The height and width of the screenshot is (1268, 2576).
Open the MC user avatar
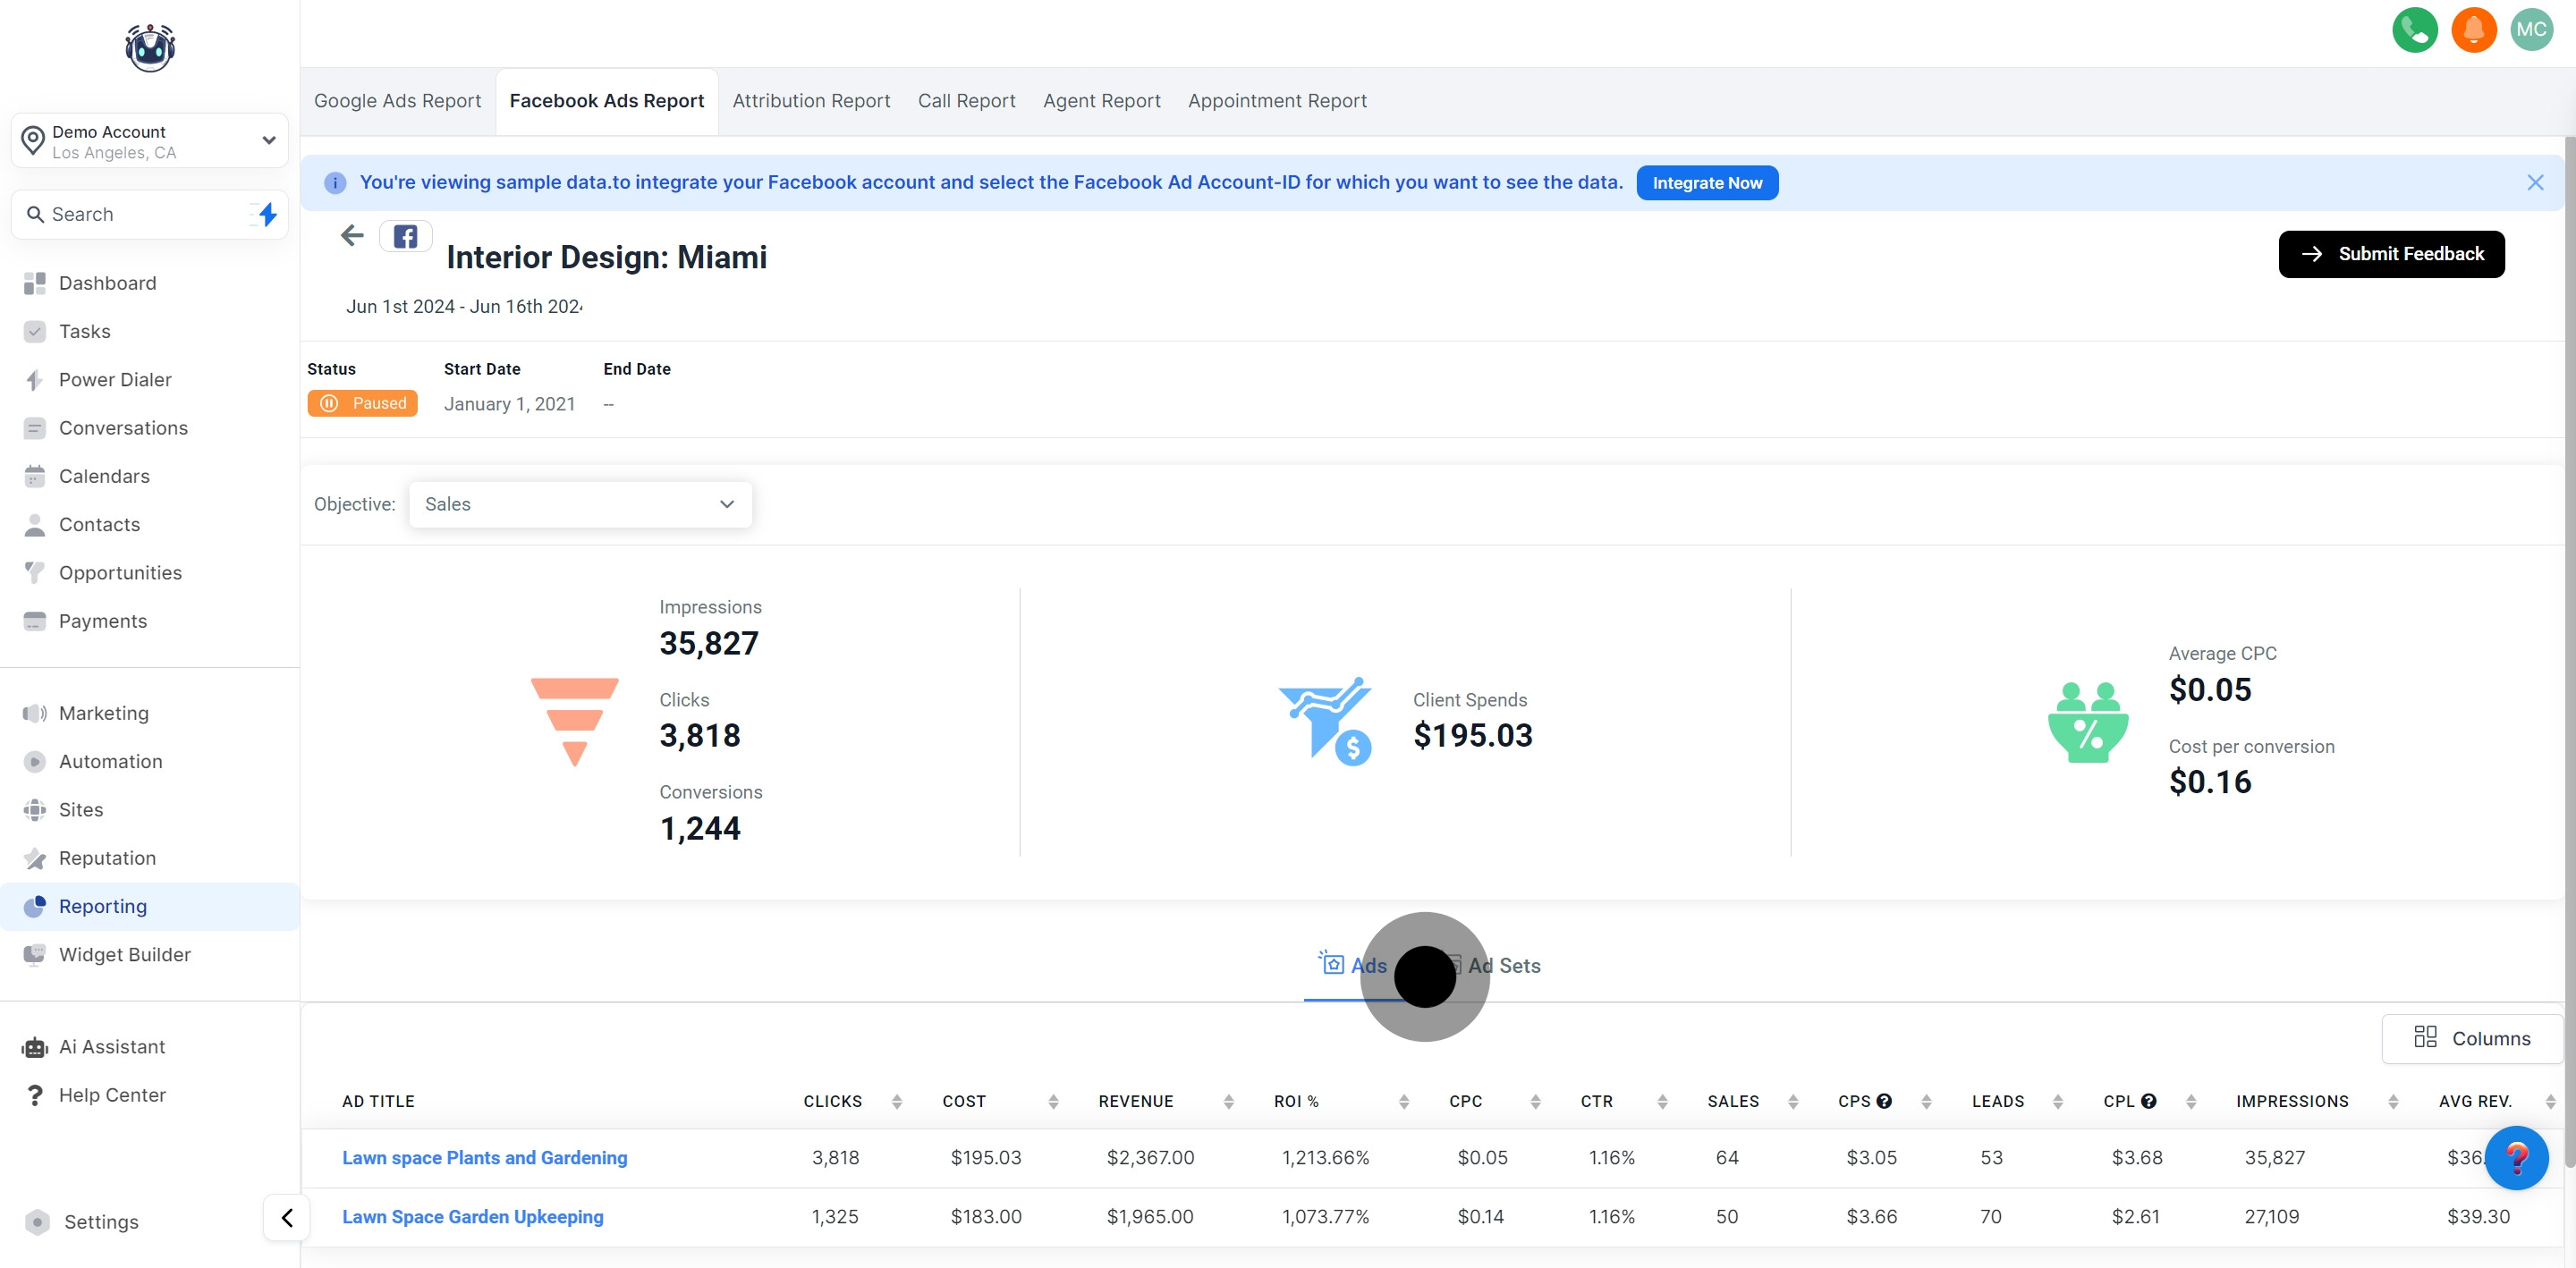click(x=2531, y=30)
